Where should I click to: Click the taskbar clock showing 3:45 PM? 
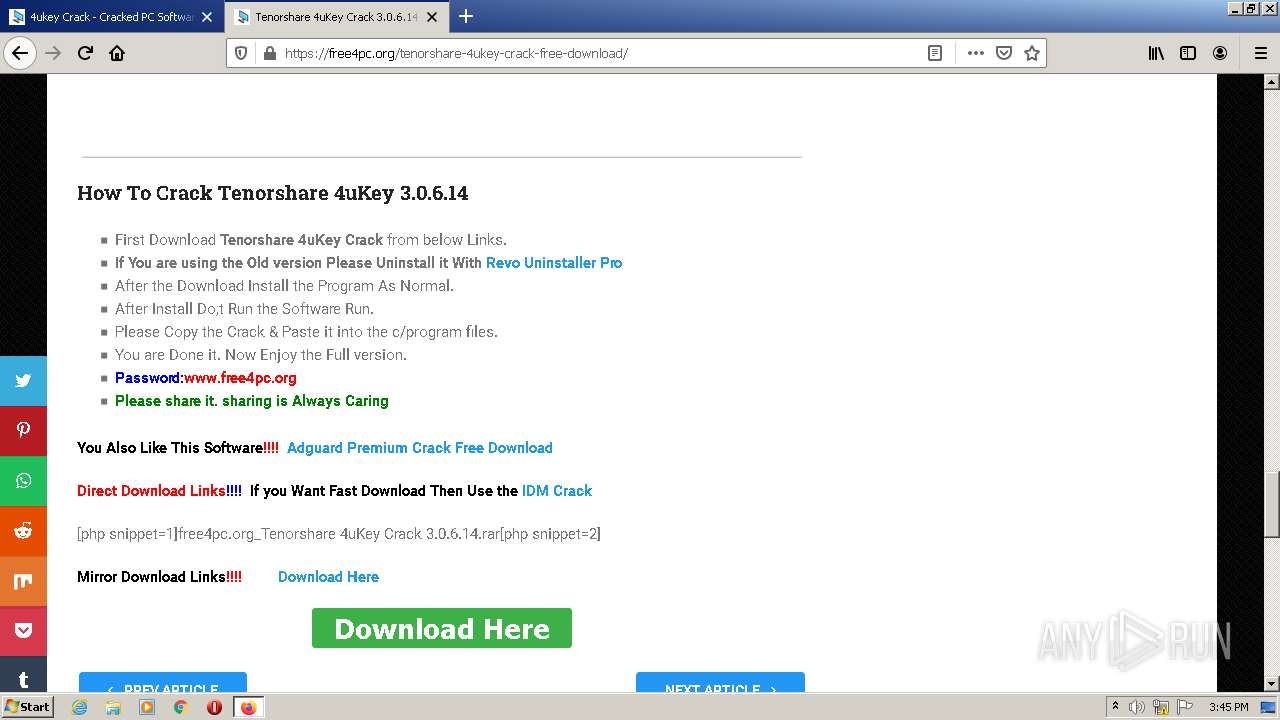tap(1228, 707)
